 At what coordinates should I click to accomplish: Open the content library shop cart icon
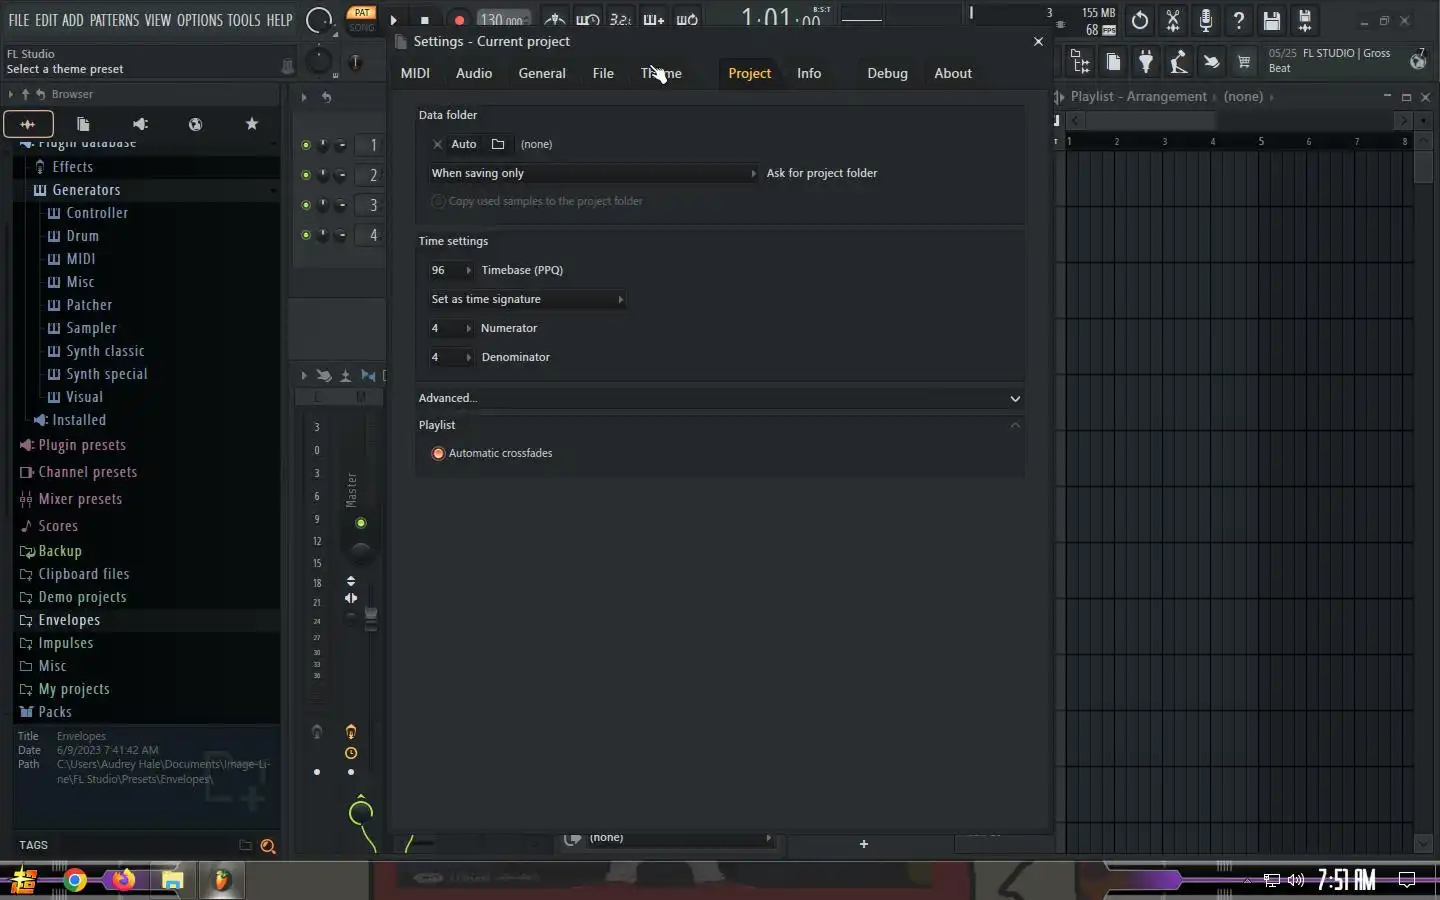pos(1244,62)
